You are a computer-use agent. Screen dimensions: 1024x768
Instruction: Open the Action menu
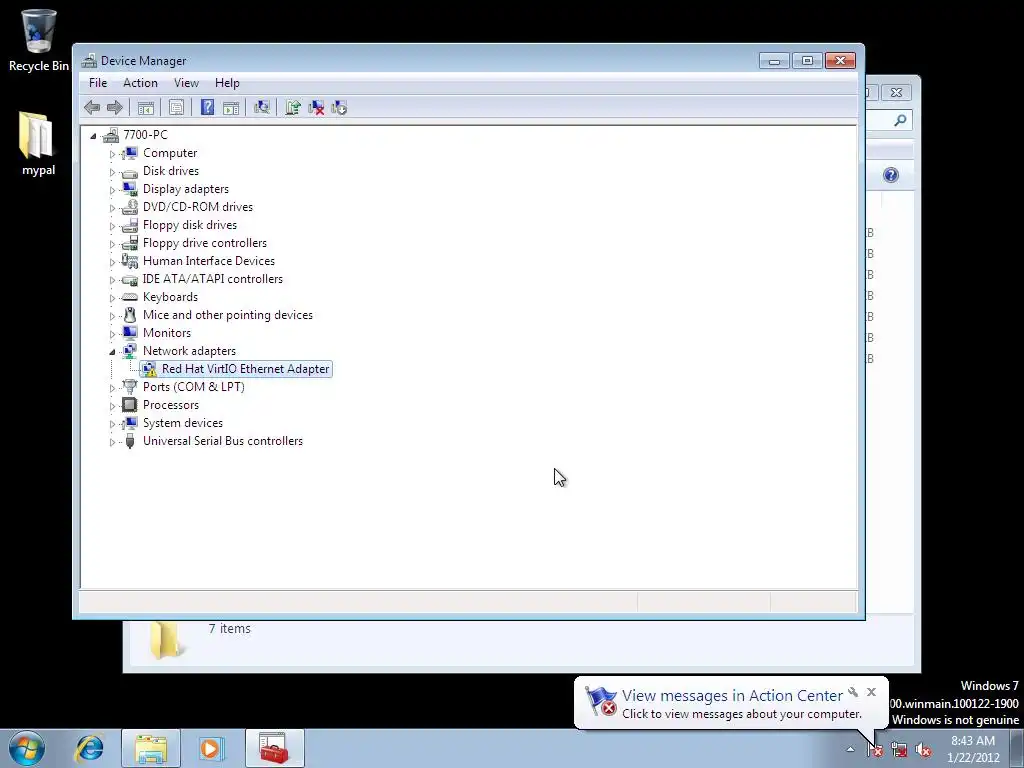tap(140, 83)
